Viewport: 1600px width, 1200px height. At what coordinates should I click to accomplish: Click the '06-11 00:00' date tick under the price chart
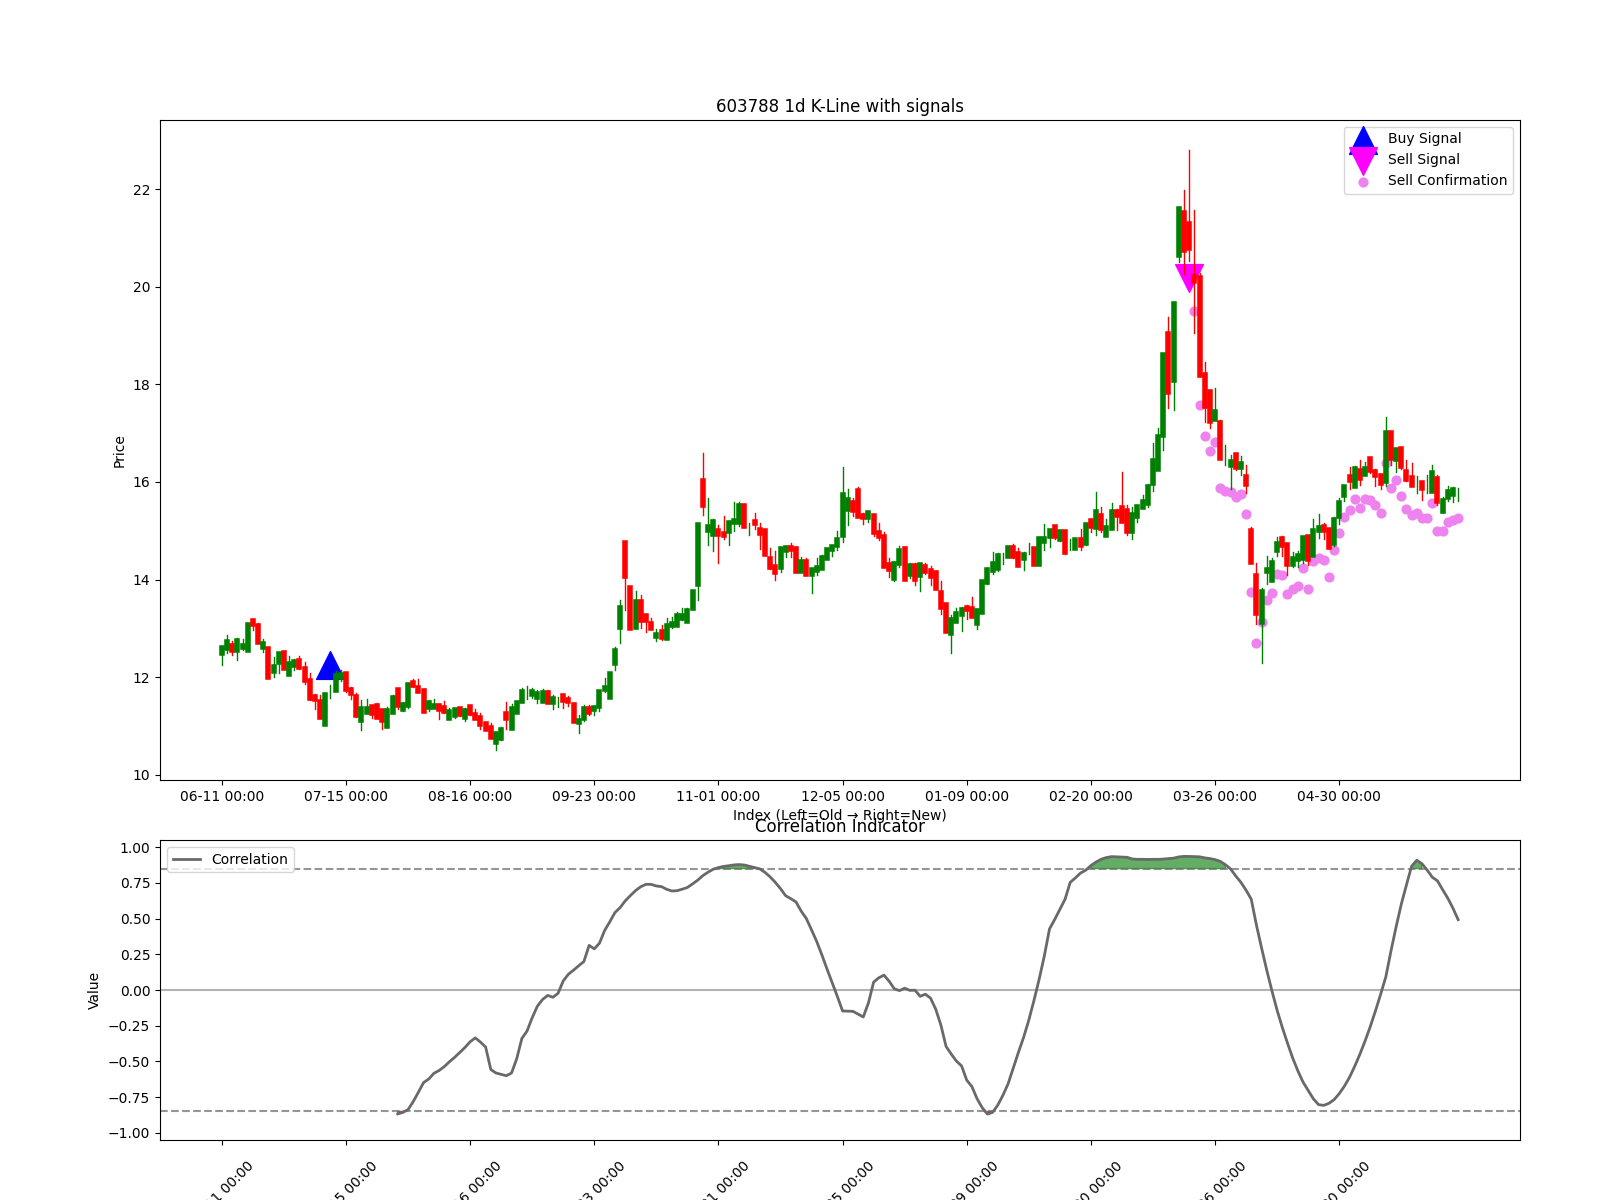222,797
